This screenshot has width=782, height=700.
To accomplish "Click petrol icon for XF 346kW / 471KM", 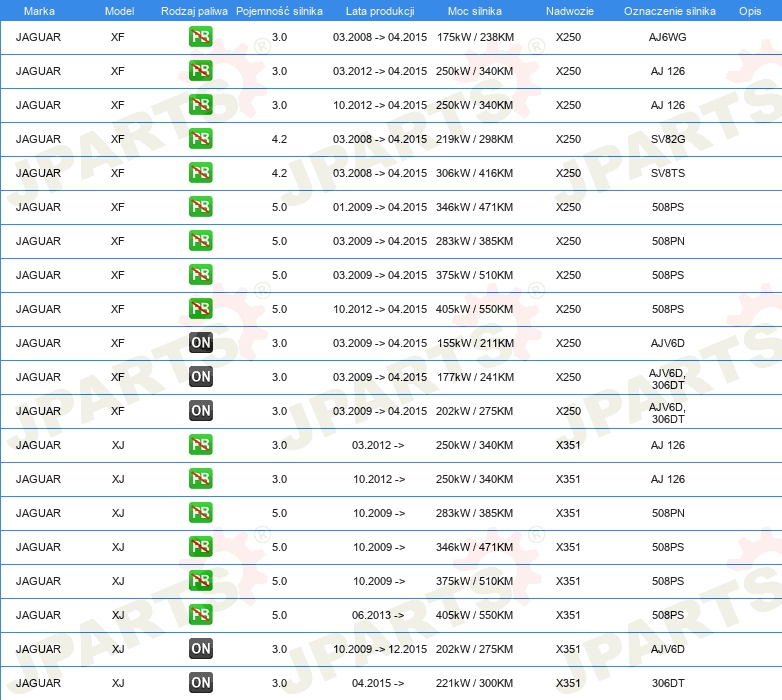I will (200, 206).
